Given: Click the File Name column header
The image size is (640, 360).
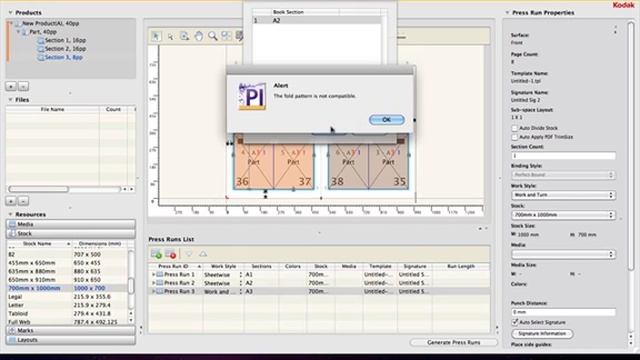Looking at the screenshot, I should point(52,109).
